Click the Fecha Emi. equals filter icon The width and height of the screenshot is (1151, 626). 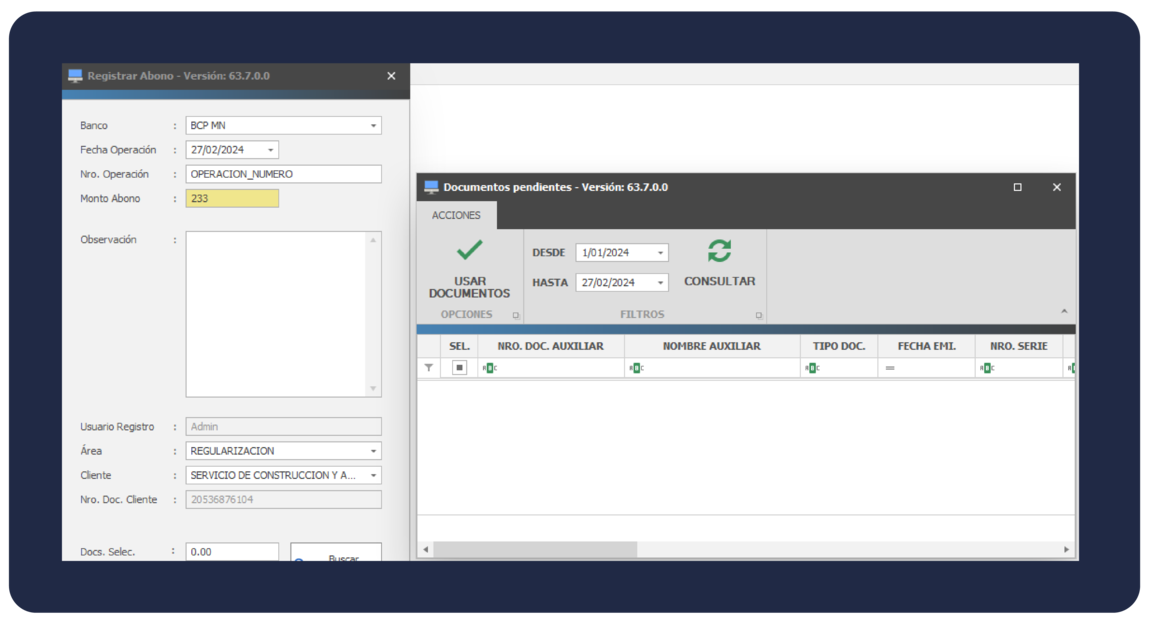point(889,368)
